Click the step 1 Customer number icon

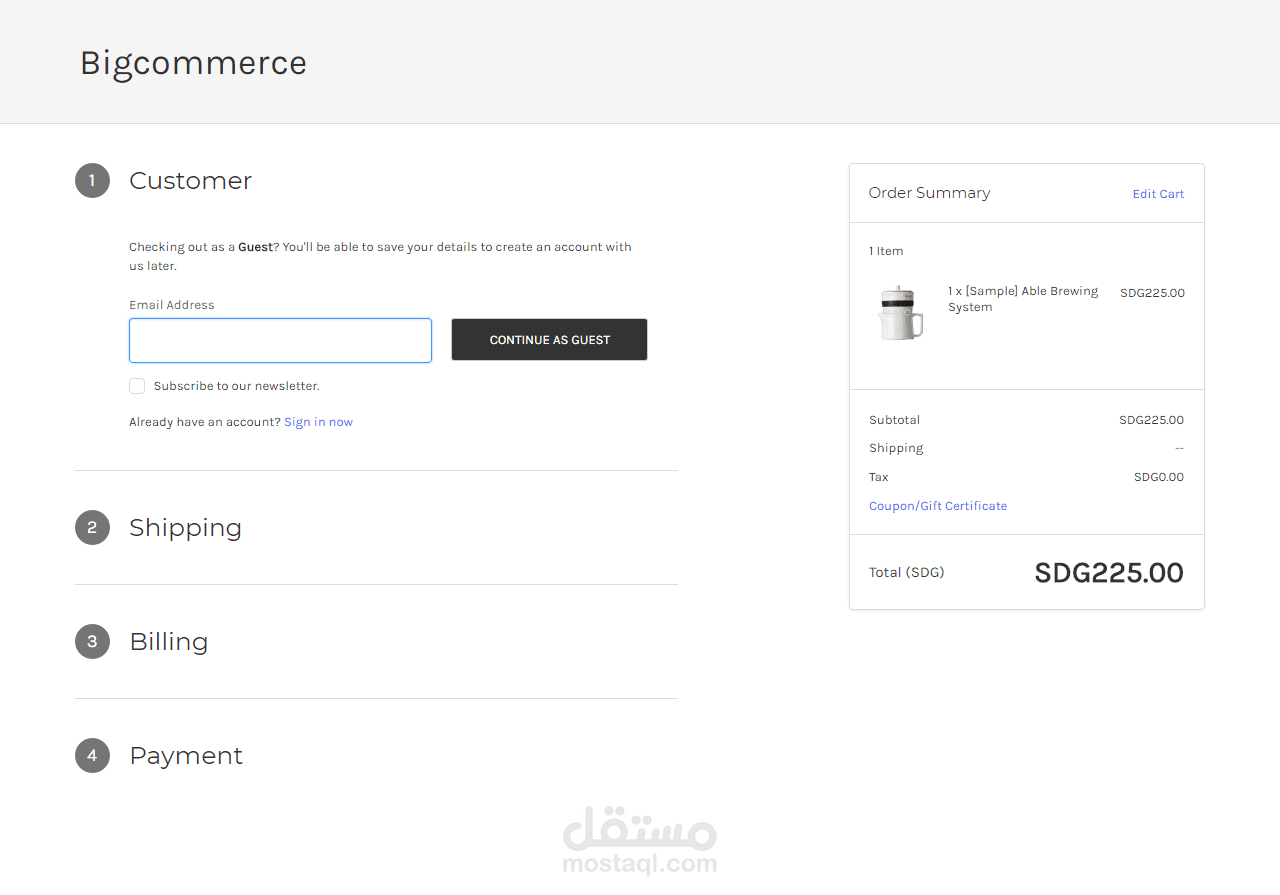[92, 181]
